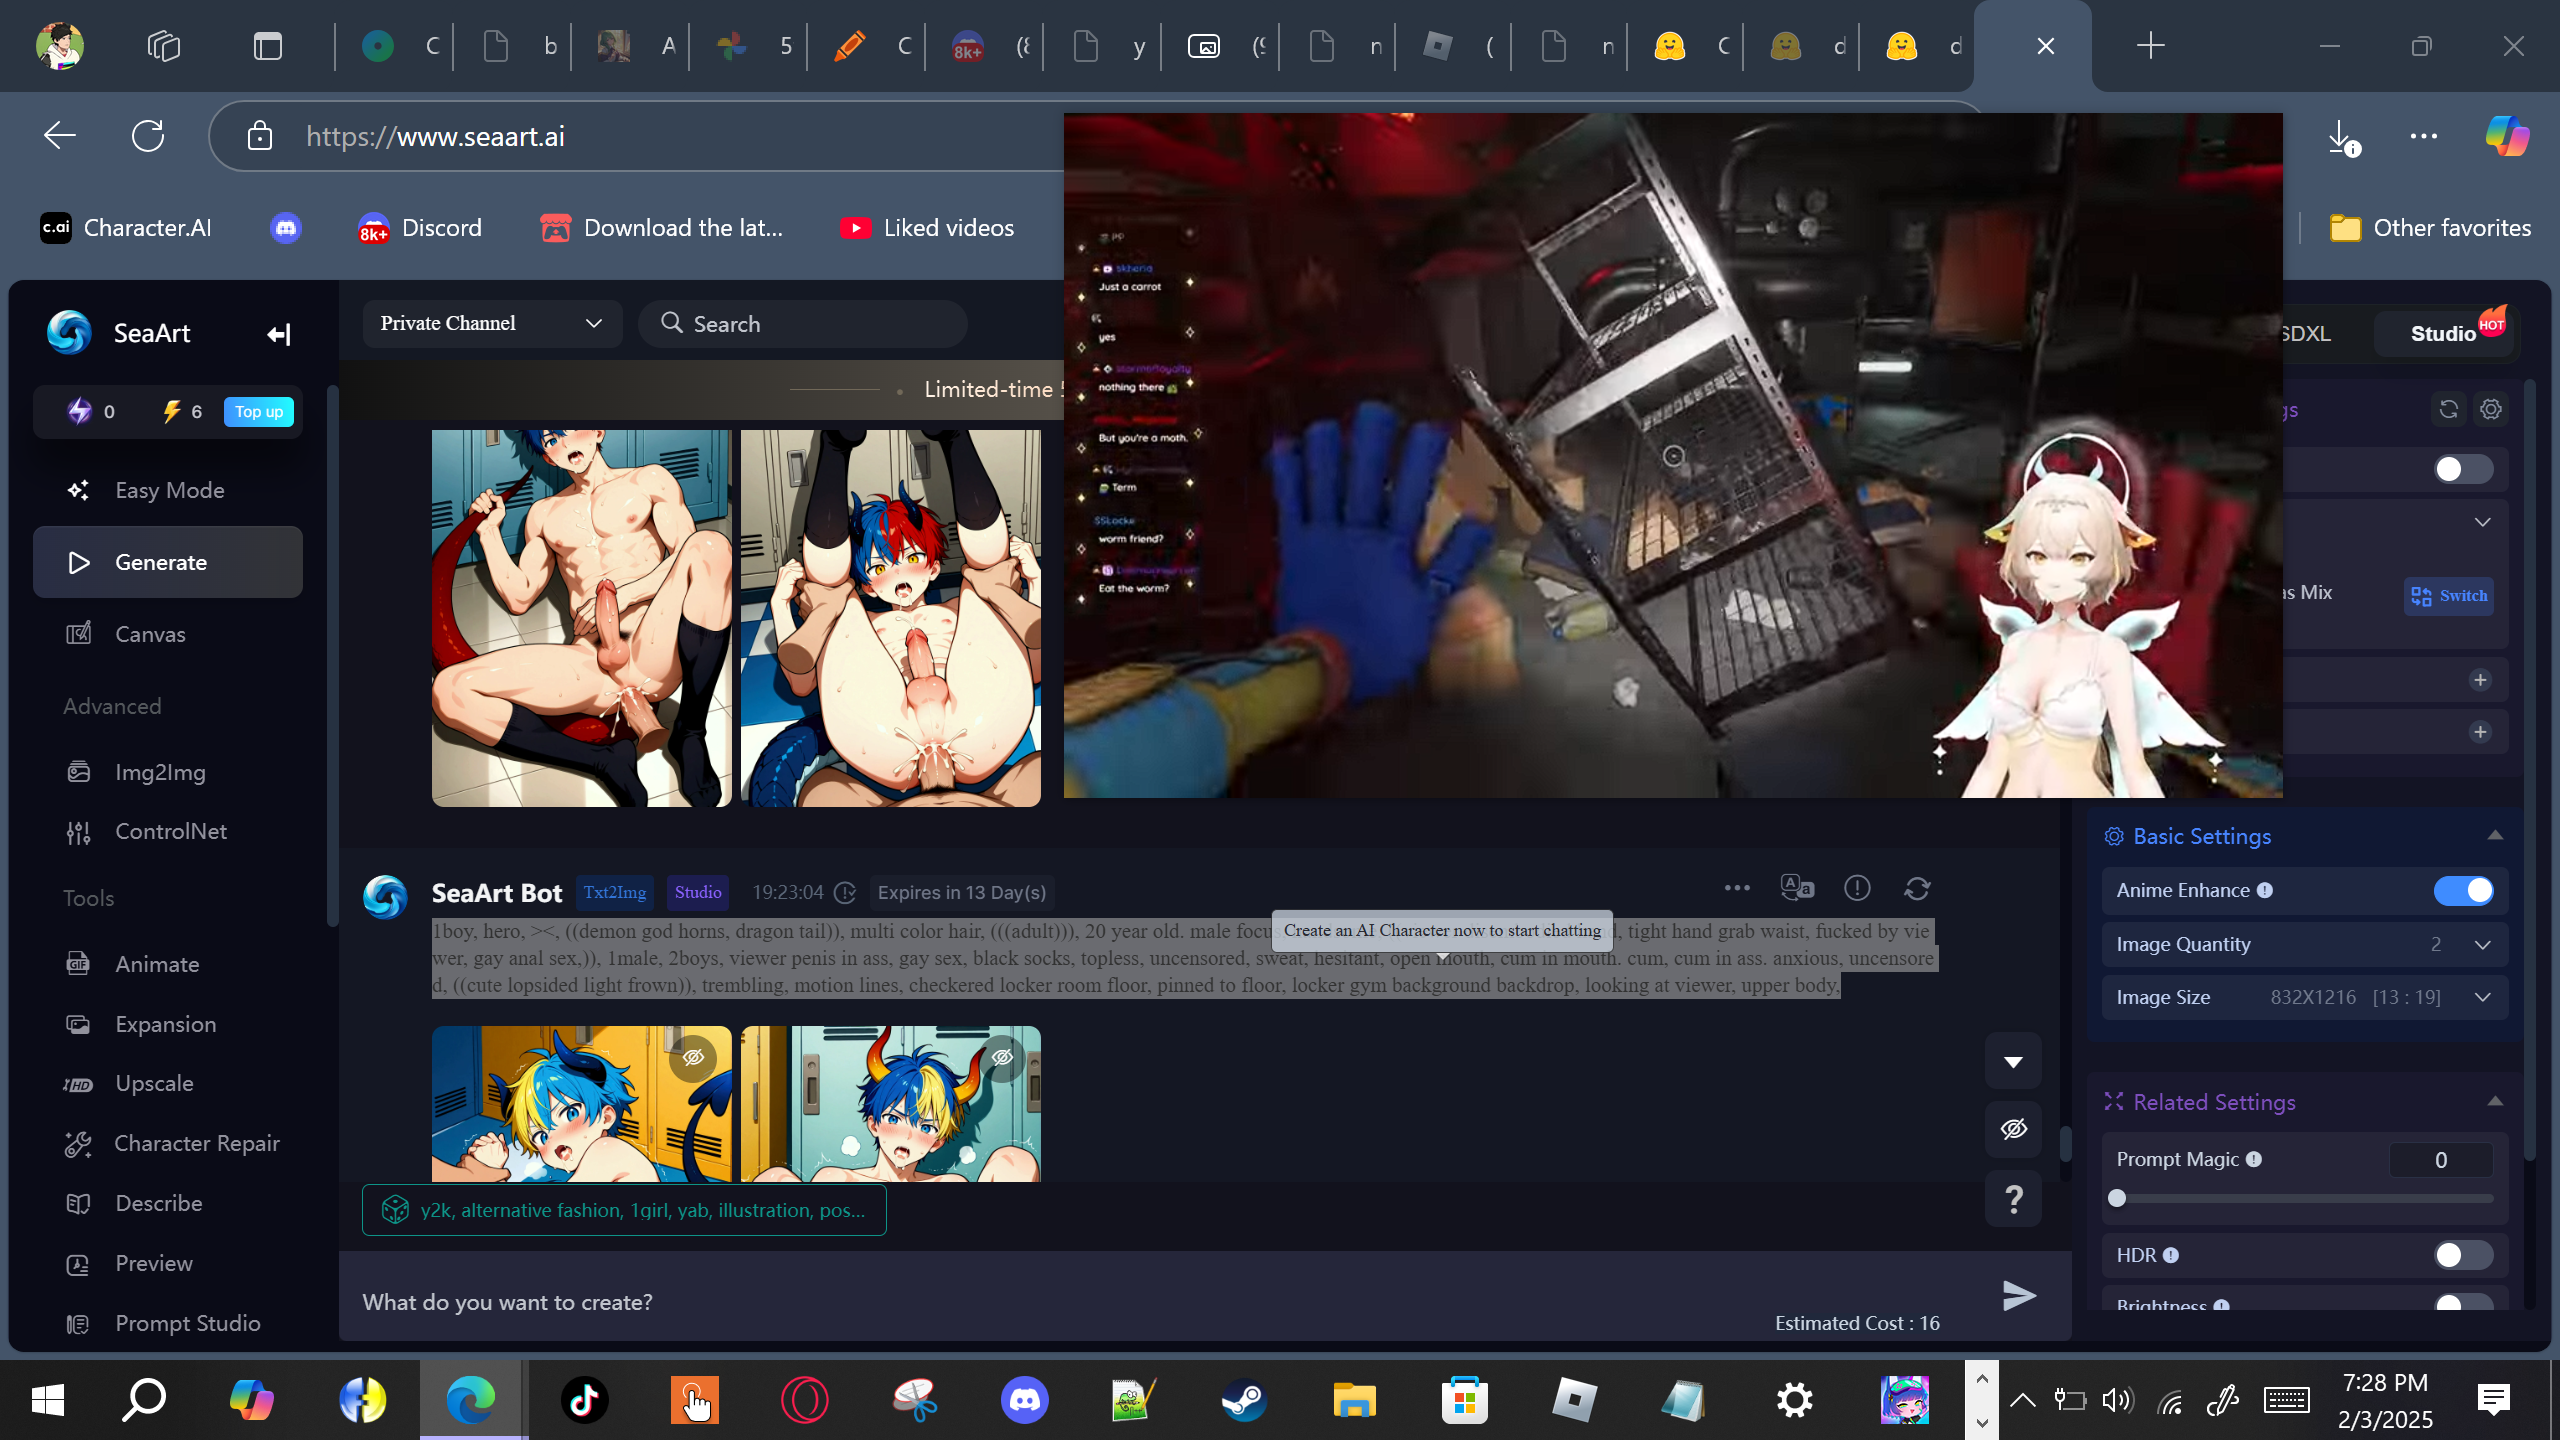The height and width of the screenshot is (1440, 2560).
Task: Open a new browser tab
Action: point(2150,46)
